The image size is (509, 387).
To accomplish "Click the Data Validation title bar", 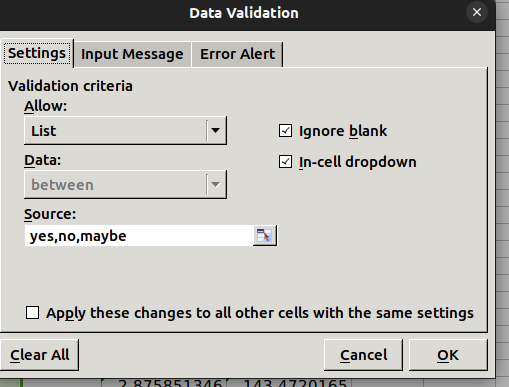I will tap(244, 13).
